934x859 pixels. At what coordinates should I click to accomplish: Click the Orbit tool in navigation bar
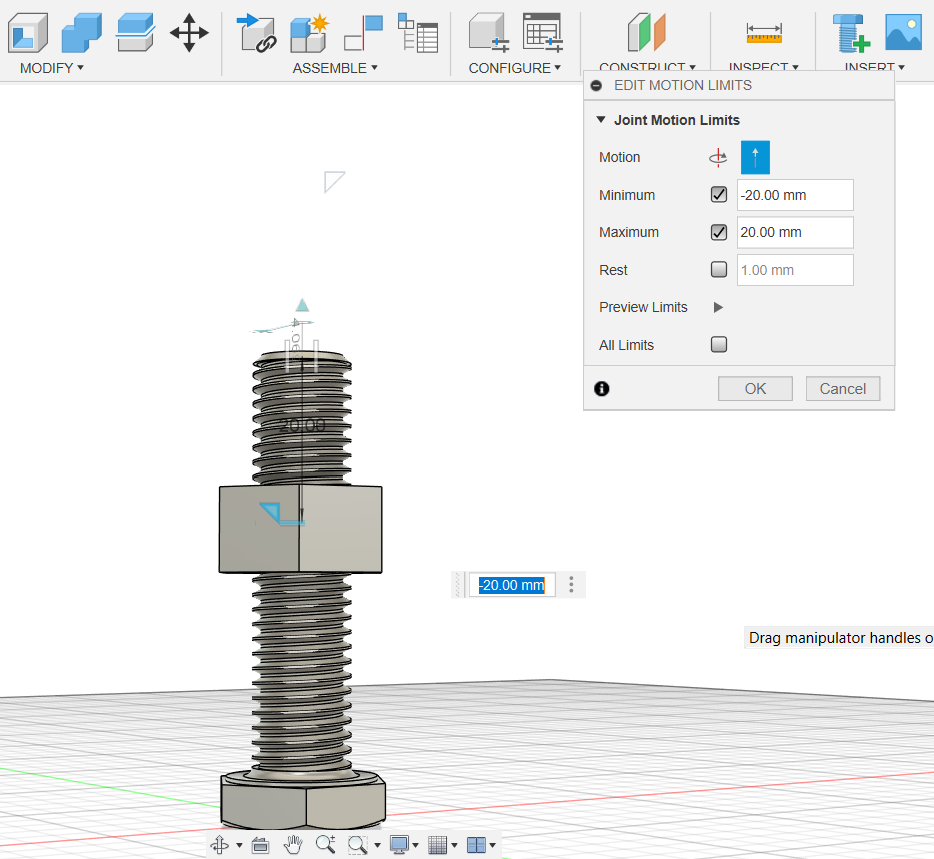[220, 844]
